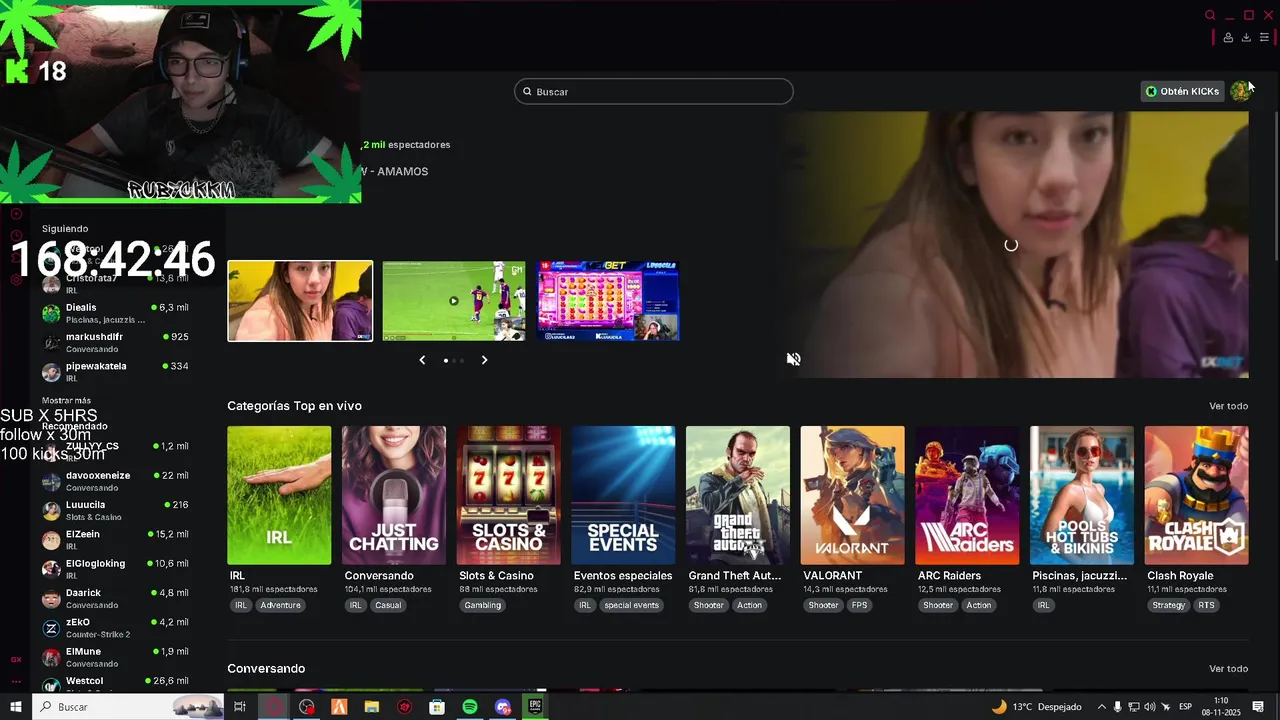Open File Explorer from taskbar
Screen dimensions: 1280x720
point(372,707)
